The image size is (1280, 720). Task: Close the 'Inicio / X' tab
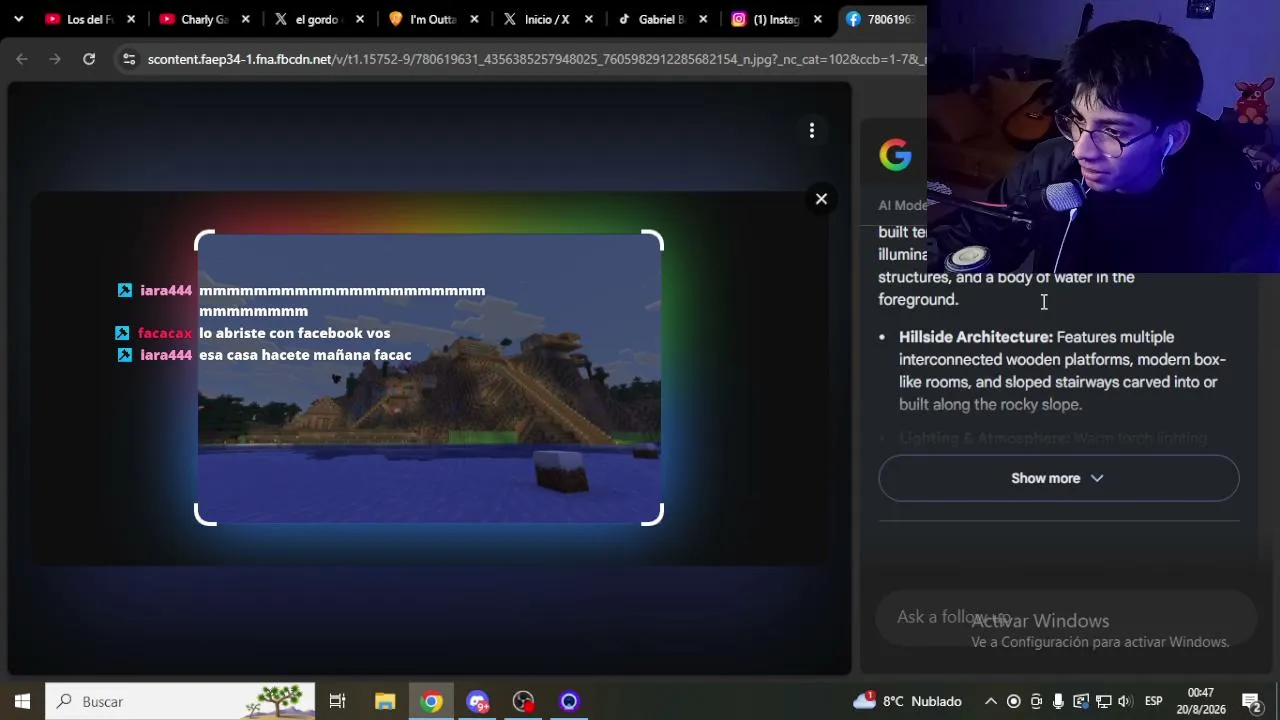589,19
